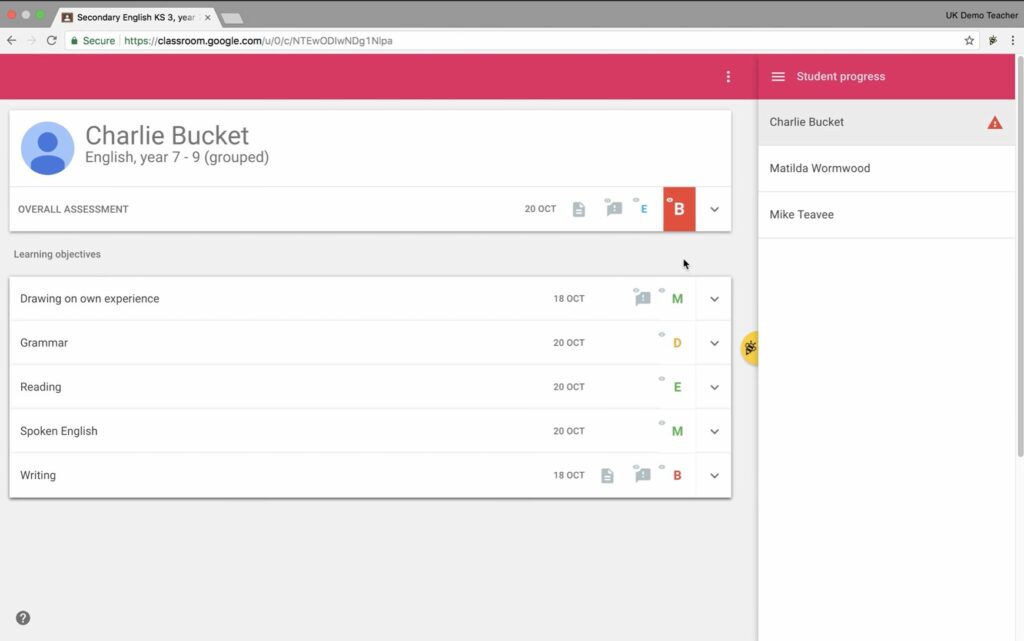Expand the Writing objective
Viewport: 1024px width, 641px height.
click(714, 476)
